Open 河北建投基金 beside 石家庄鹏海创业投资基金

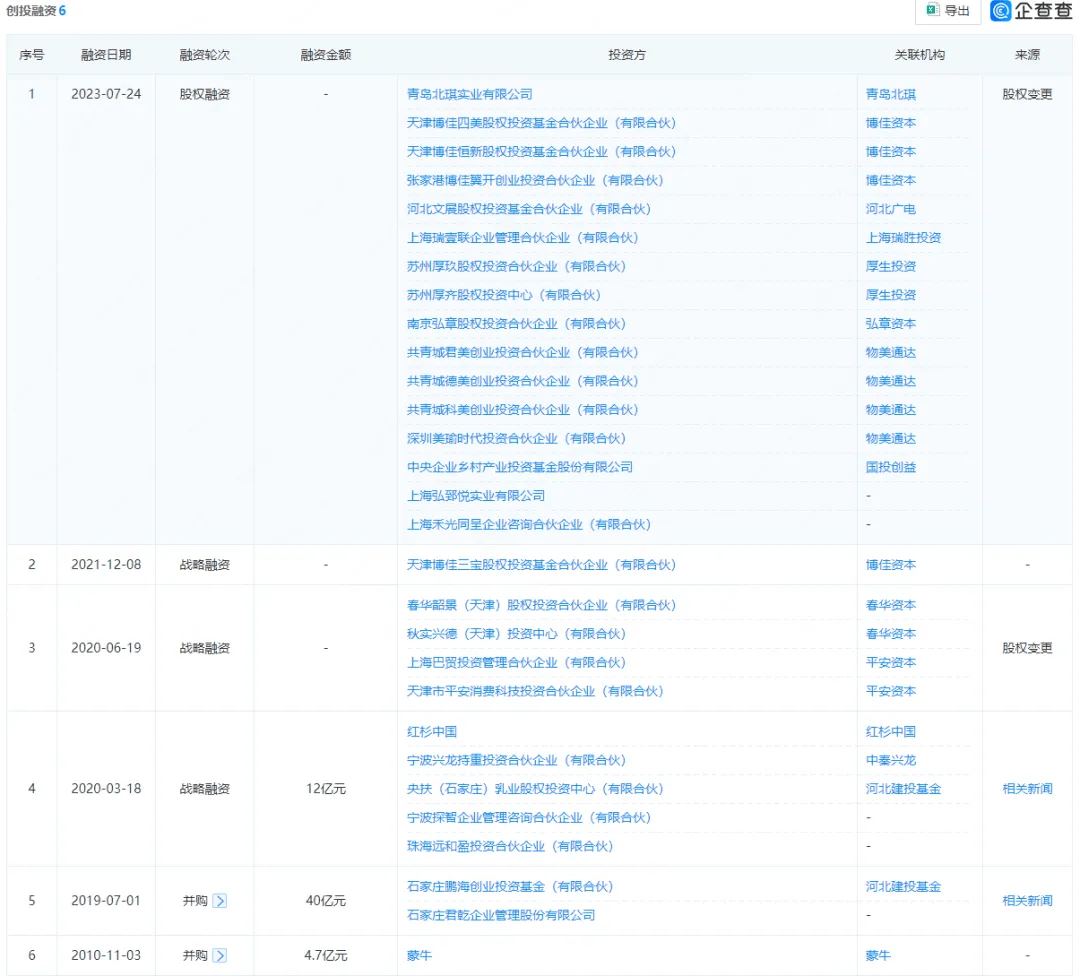[x=903, y=887]
